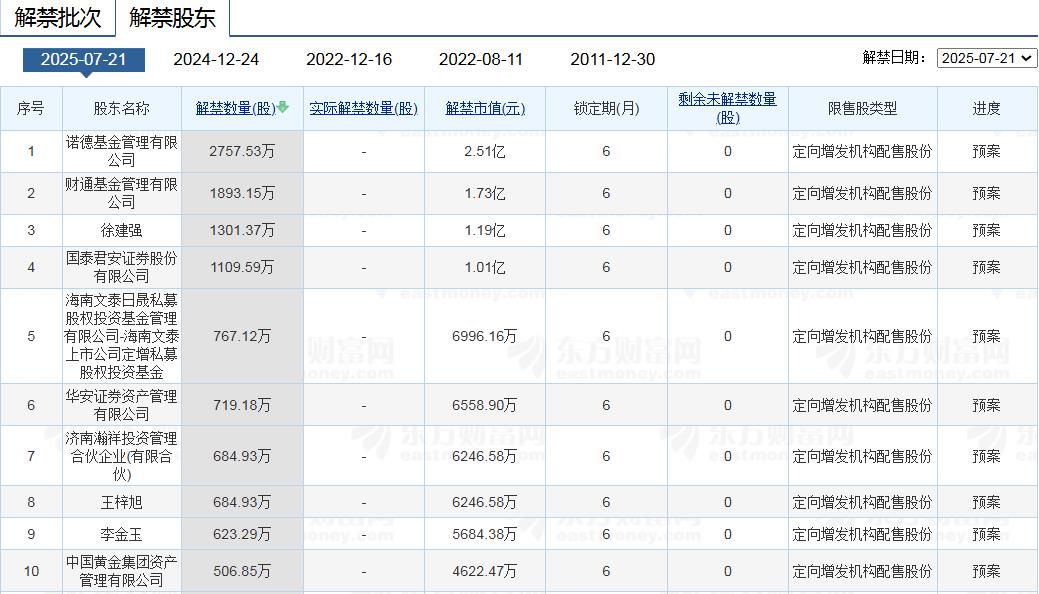Switch to the 2024-12-24 date tab

coord(216,60)
